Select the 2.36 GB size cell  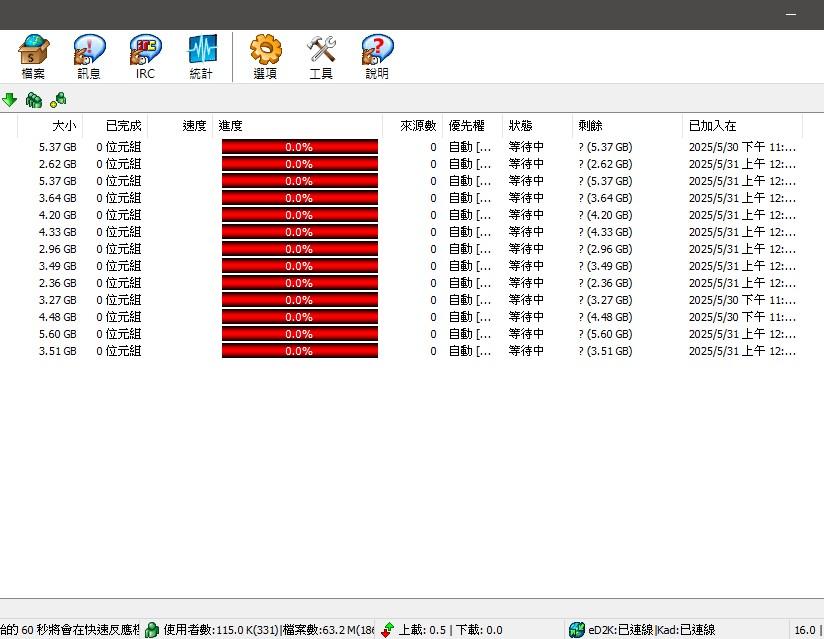click(x=57, y=283)
